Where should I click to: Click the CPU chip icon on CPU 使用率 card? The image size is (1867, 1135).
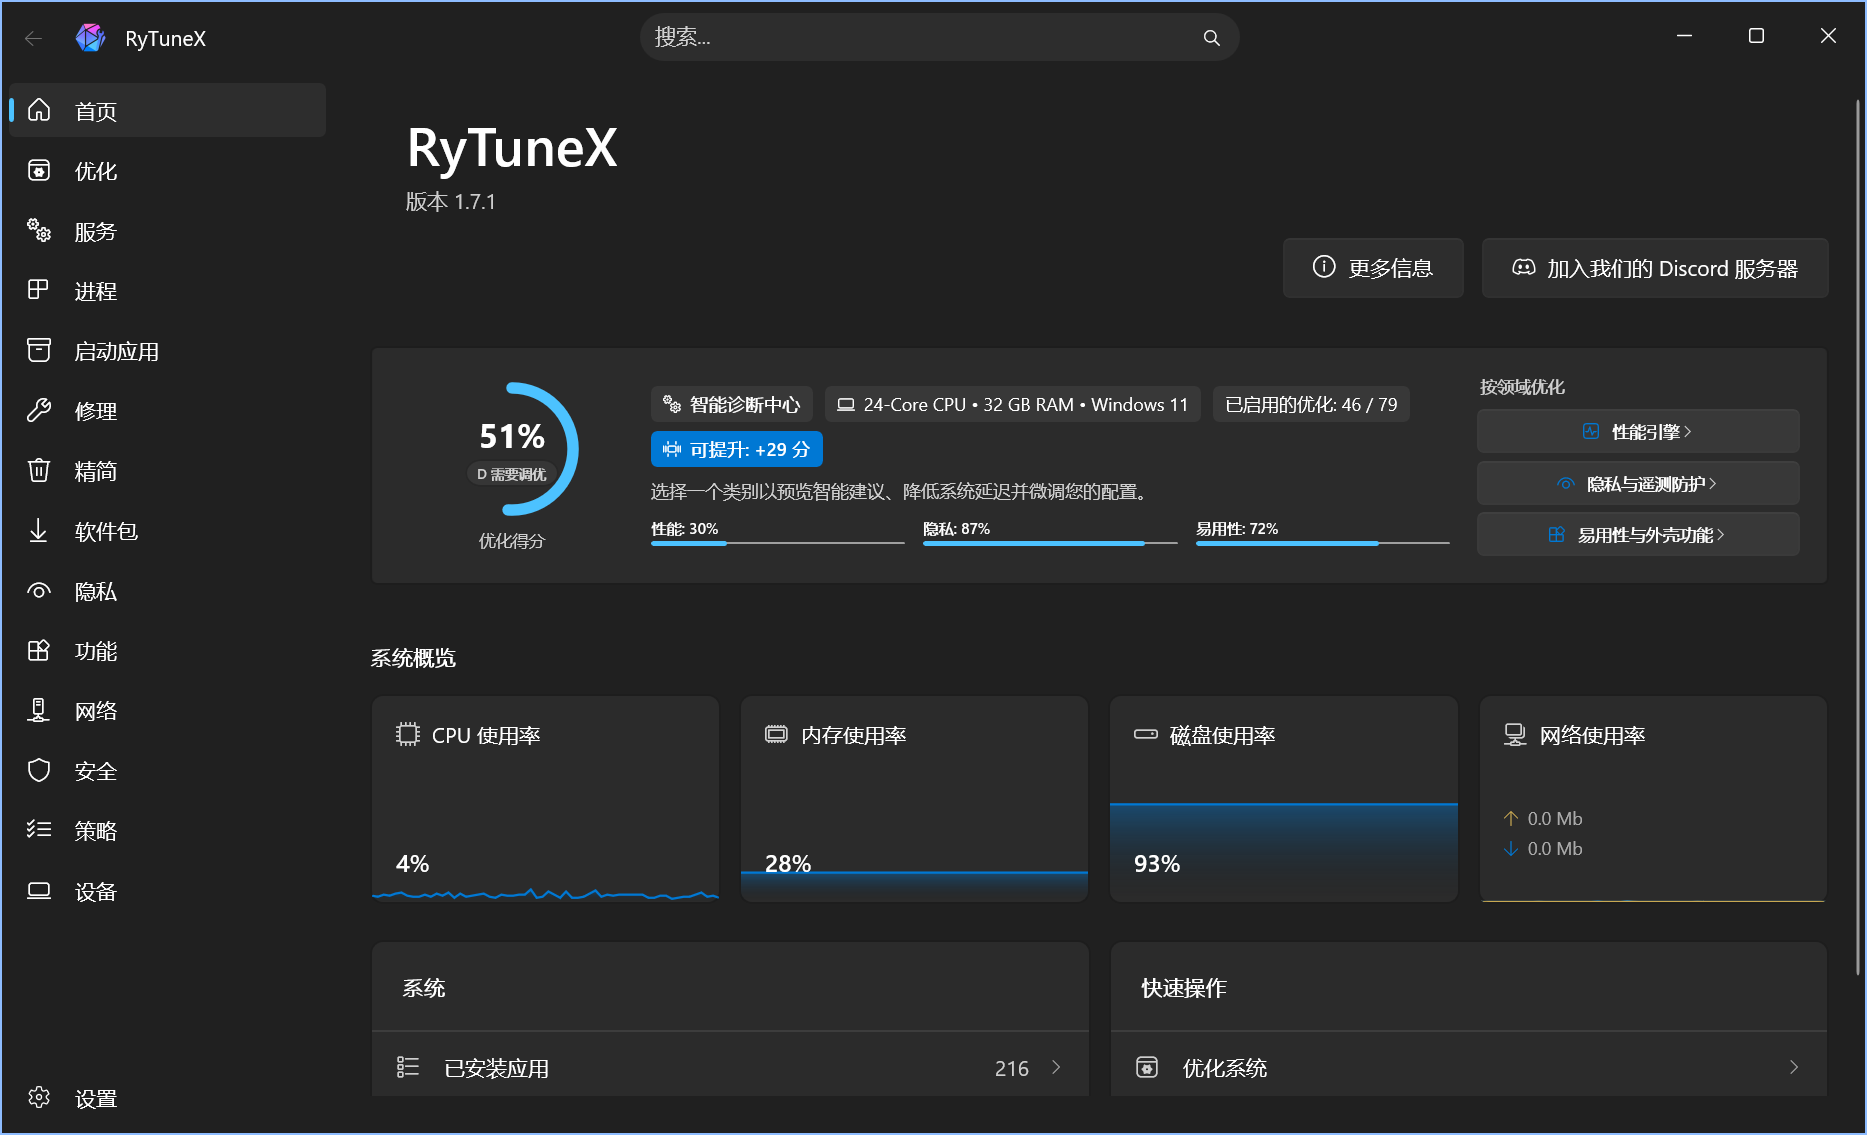[408, 734]
